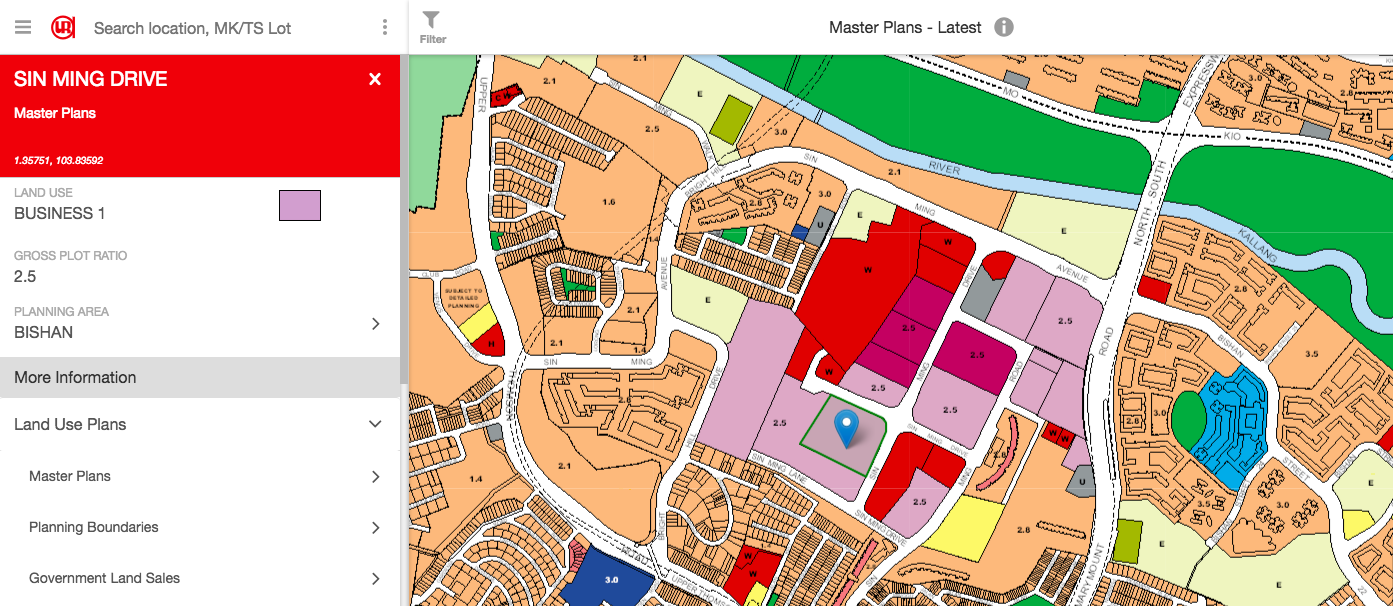
Task: Click the More Information button
Action: (x=200, y=377)
